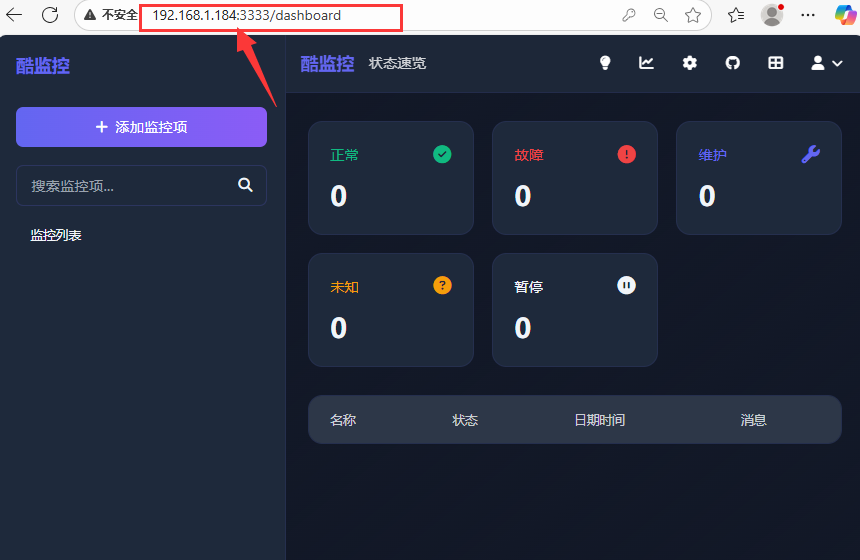Launch the Copilot icon in browser toolbar
Viewport: 860px width, 560px height.
tap(845, 15)
